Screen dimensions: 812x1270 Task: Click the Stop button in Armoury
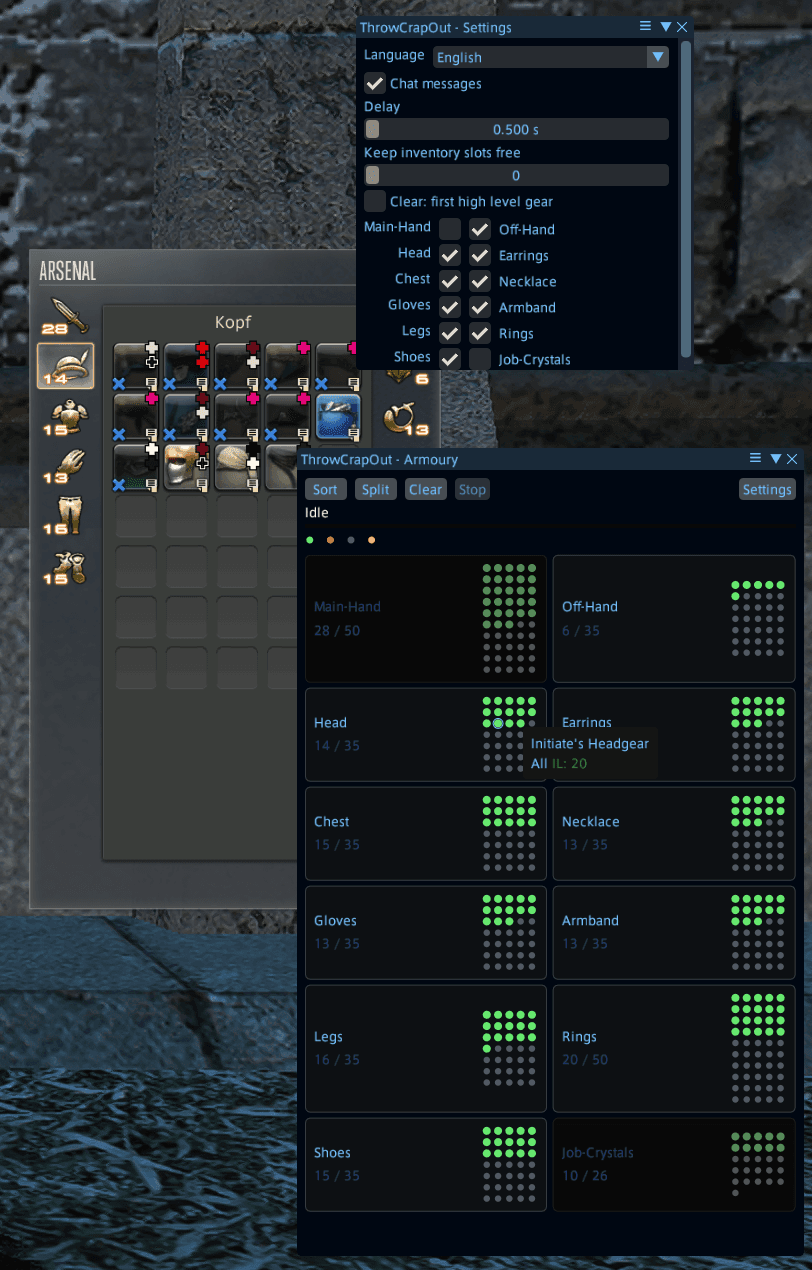(x=473, y=489)
